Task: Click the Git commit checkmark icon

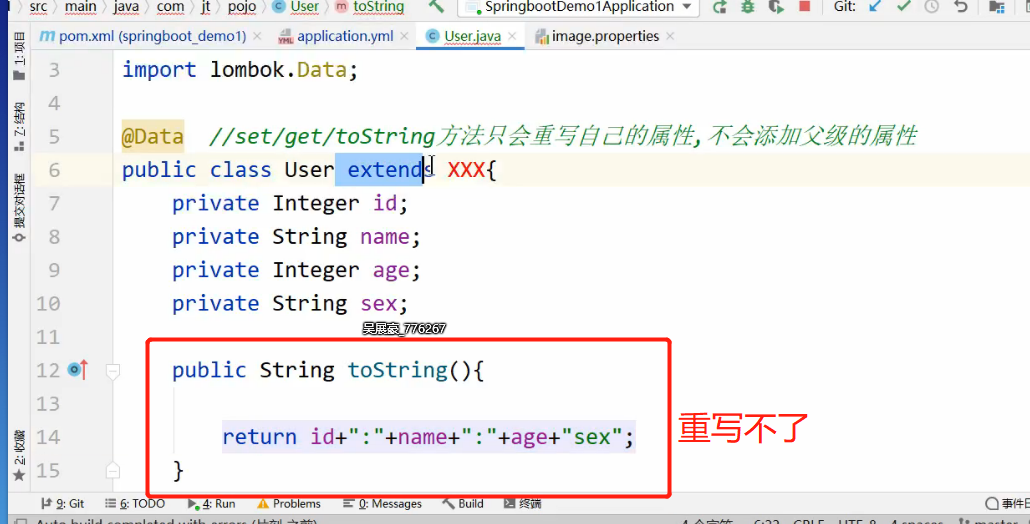Action: pos(904,7)
